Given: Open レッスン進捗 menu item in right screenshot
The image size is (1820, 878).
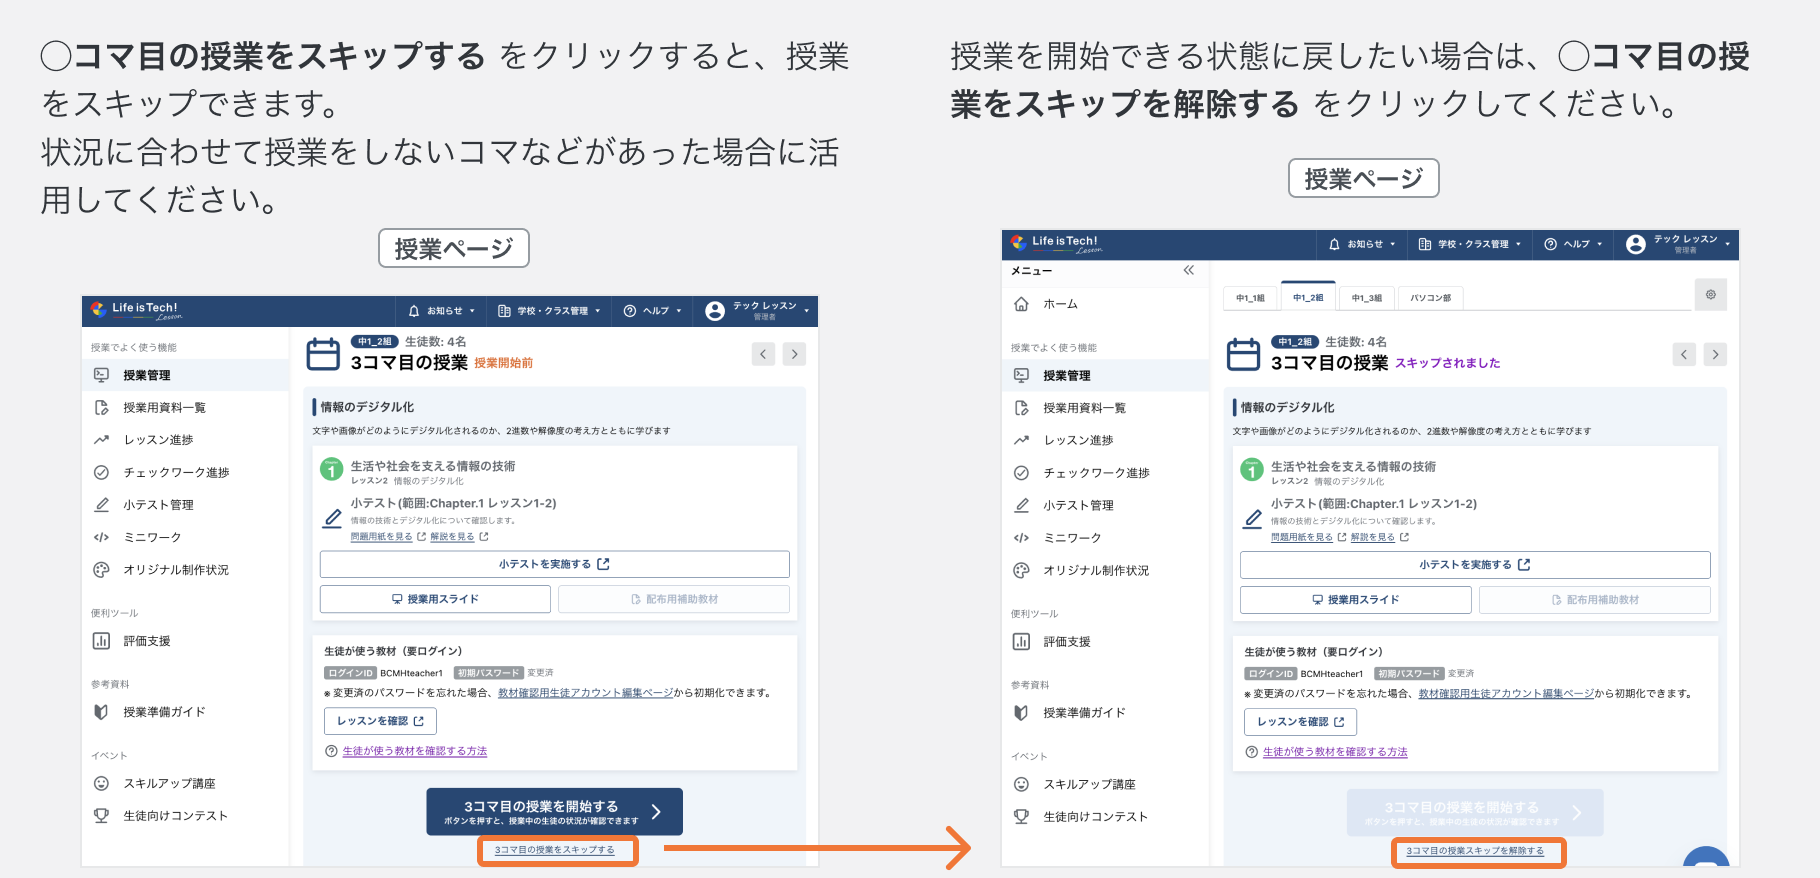Looking at the screenshot, I should pos(1106,440).
